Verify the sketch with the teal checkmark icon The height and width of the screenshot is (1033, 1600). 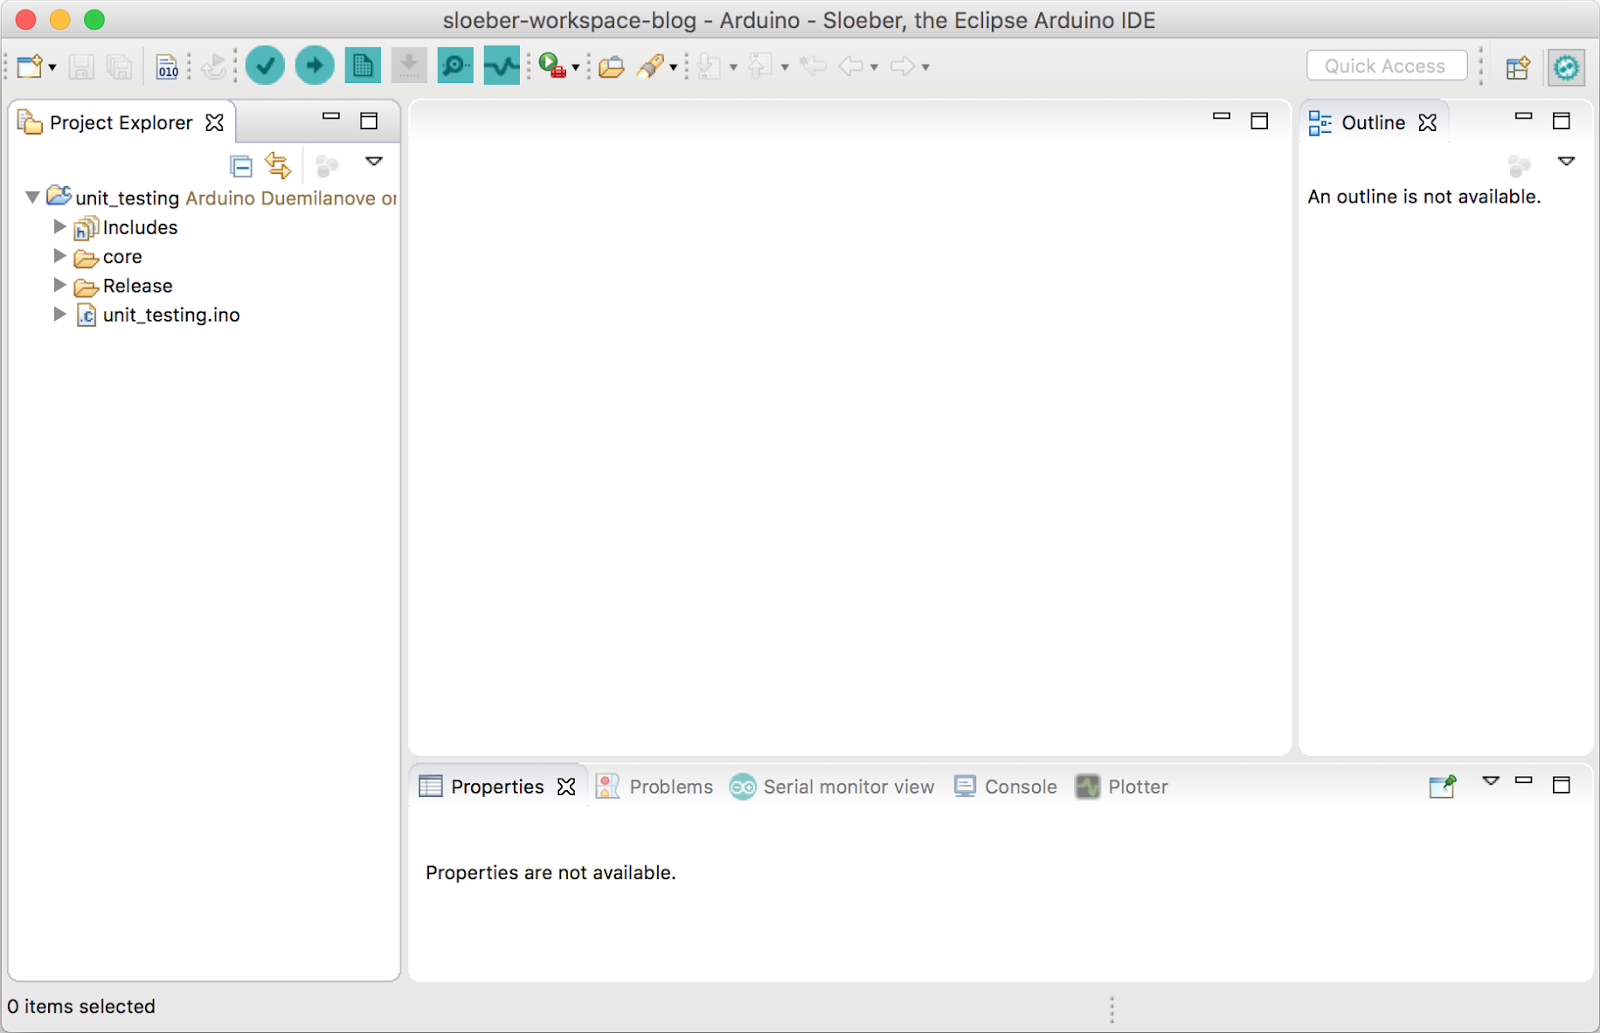[264, 65]
